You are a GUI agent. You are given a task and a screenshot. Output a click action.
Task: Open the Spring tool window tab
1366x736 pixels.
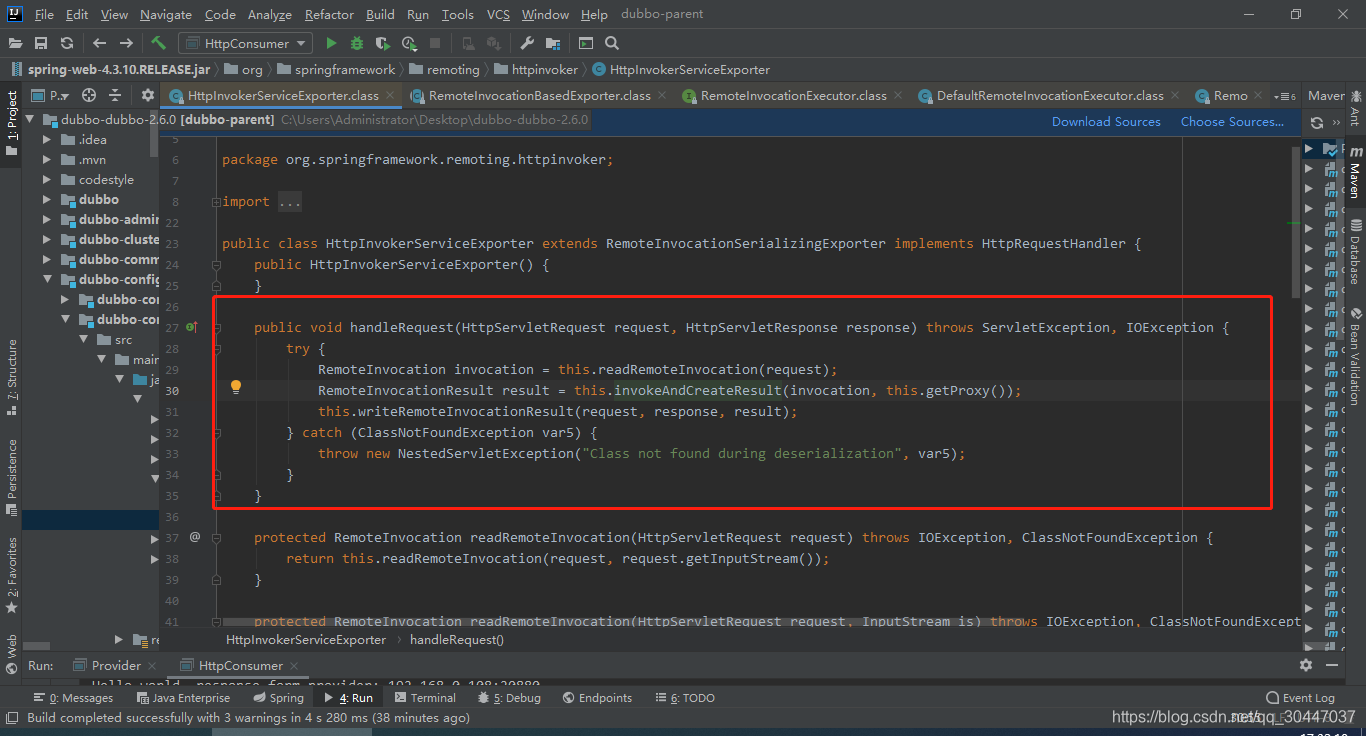278,698
